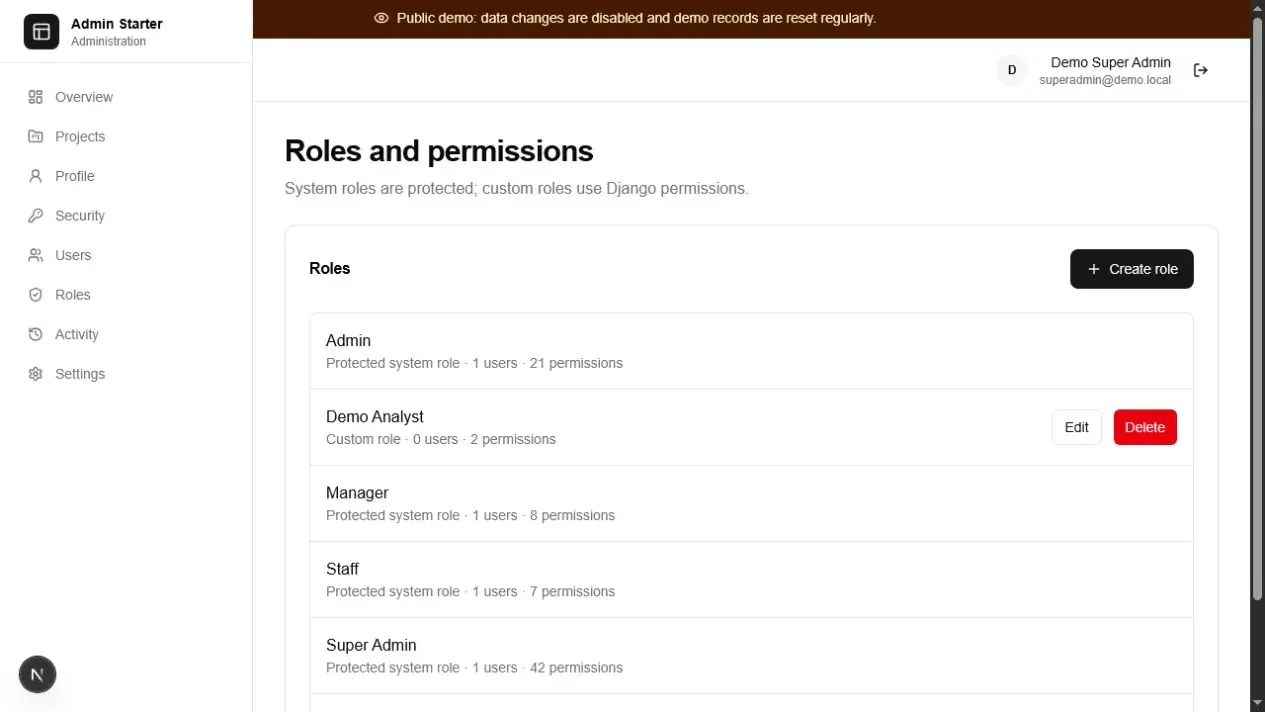The height and width of the screenshot is (712, 1265).
Task: Click the 'System roles are protected' subtitle
Action: [x=516, y=188]
